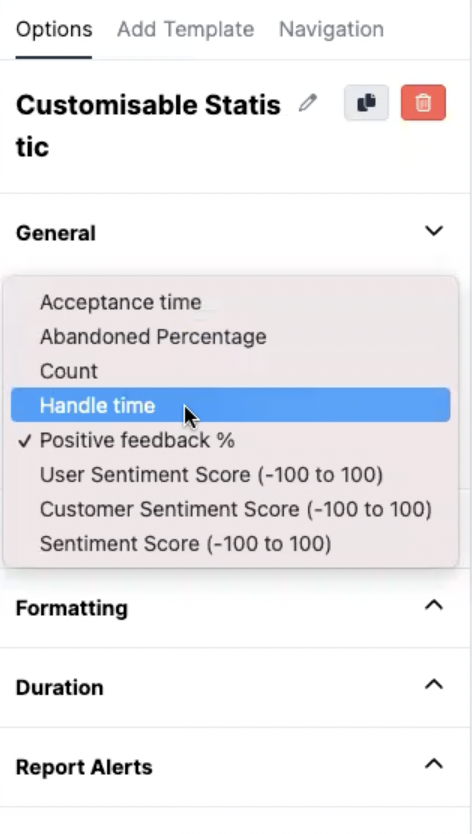
Task: Pick the Sentiment Score (-100 to 100) option
Action: (230, 544)
